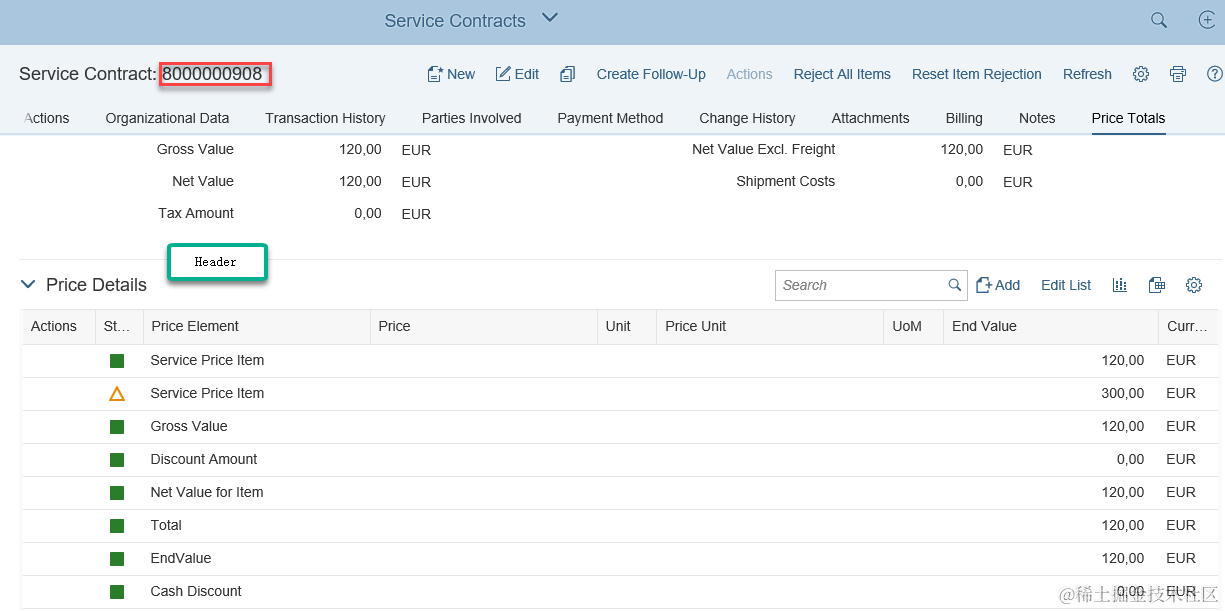1225x611 pixels.
Task: Click green status icon of Cash Discount row
Action: click(117, 592)
